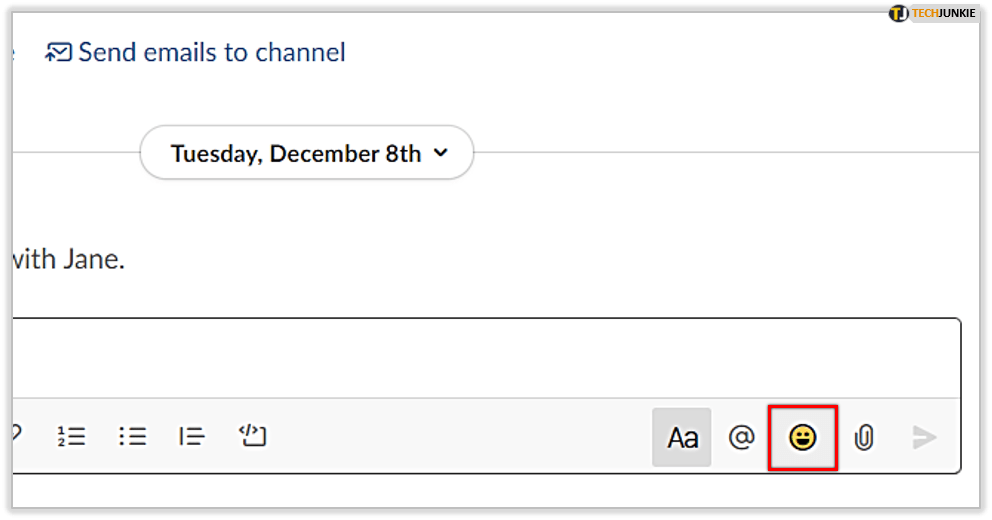Click the send message arrow icon
The width and height of the screenshot is (992, 520).
(925, 437)
